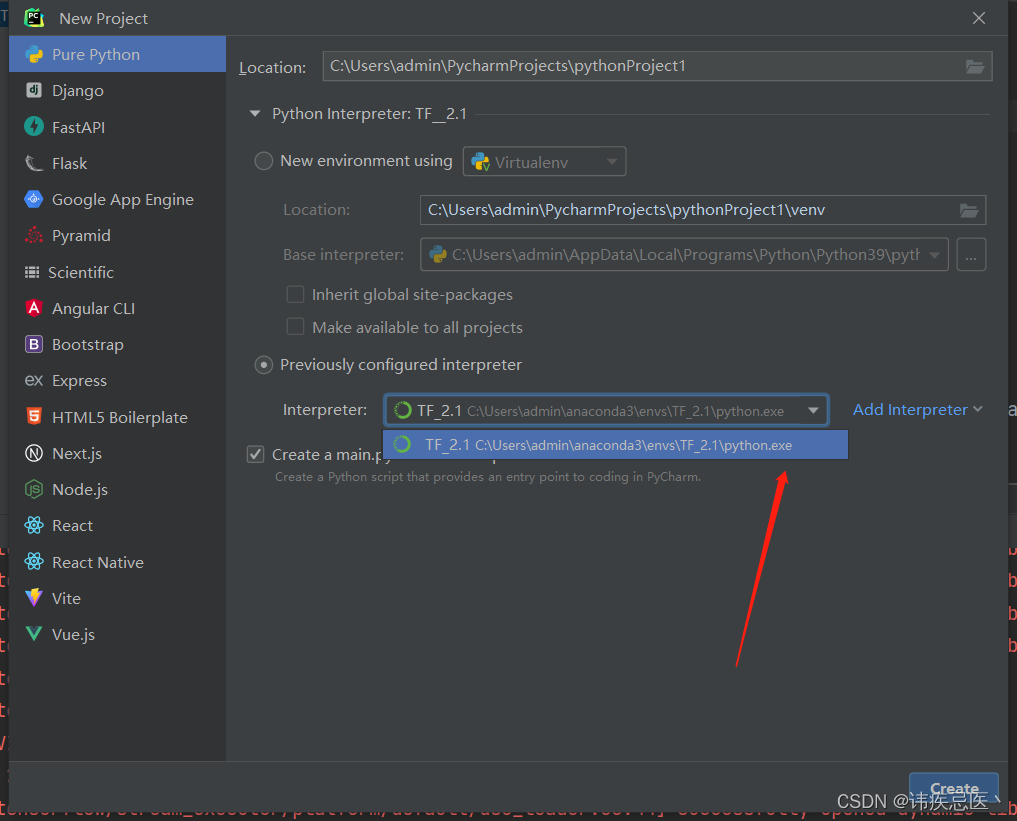Browse for project location folder icon
The image size is (1017, 821).
point(975,66)
